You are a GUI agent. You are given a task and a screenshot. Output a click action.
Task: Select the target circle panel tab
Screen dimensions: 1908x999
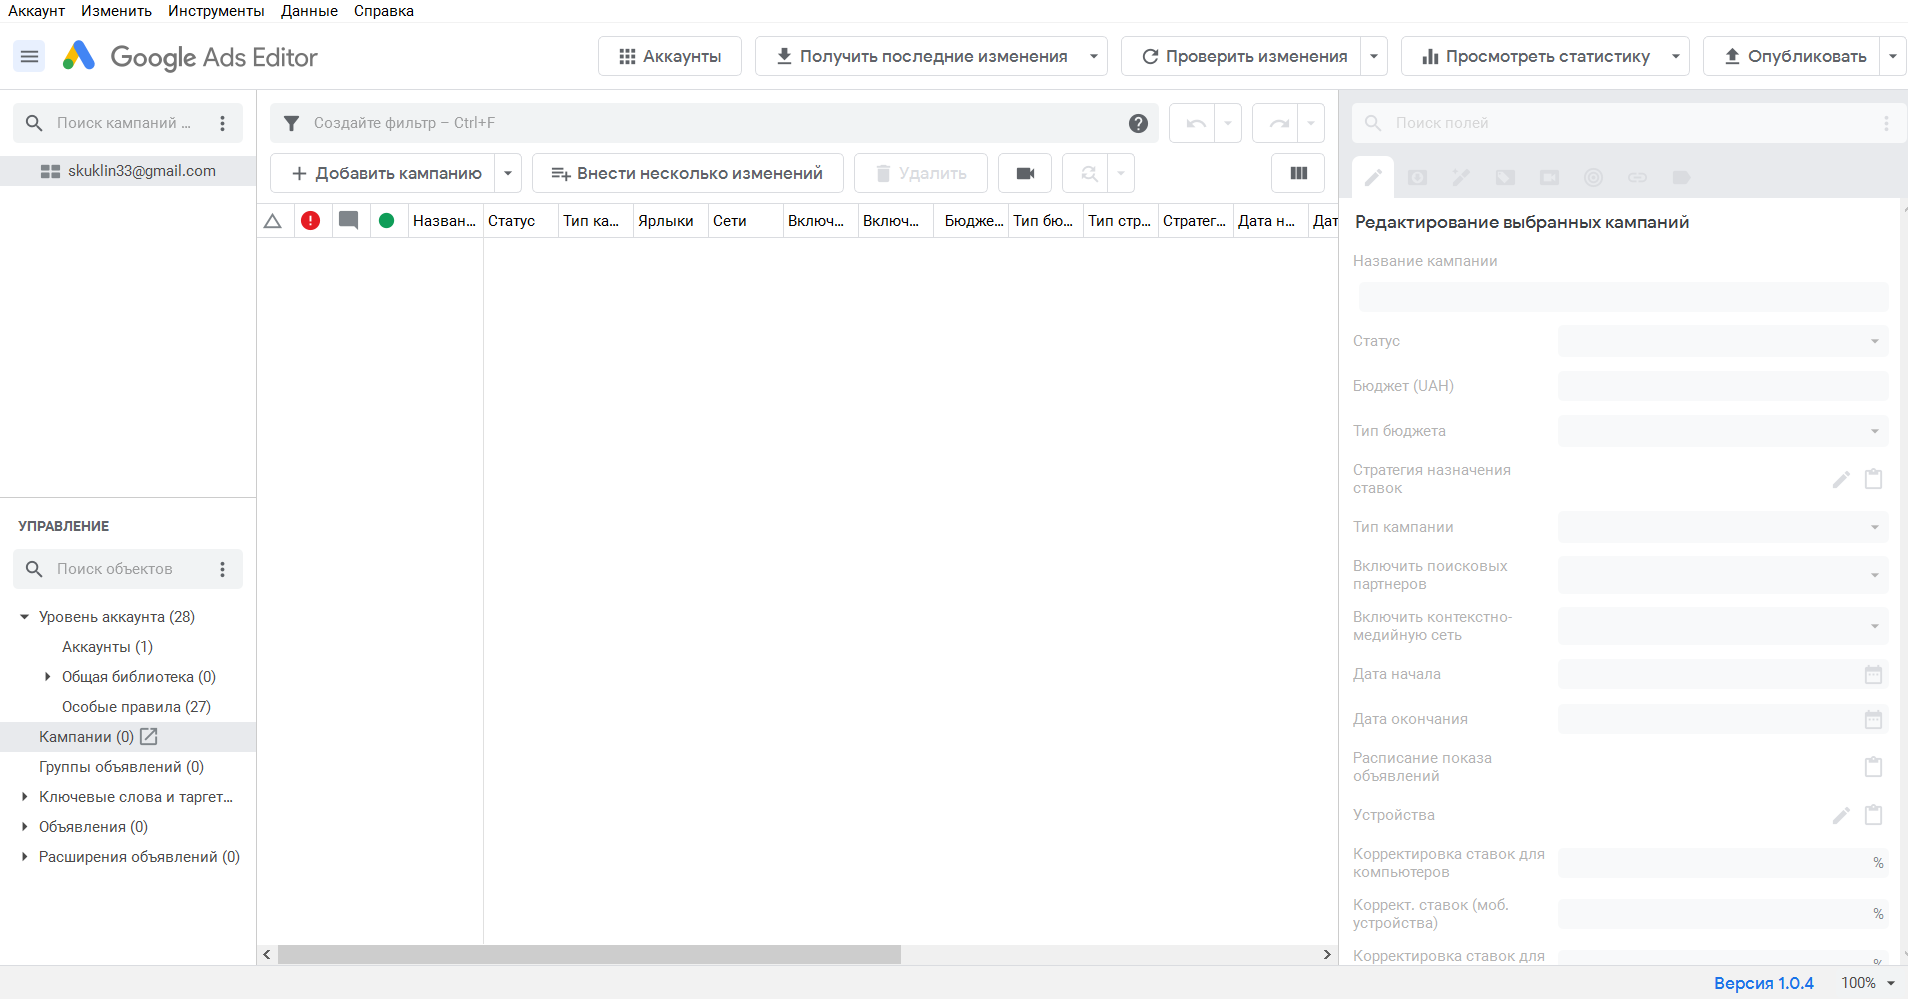point(1593,177)
